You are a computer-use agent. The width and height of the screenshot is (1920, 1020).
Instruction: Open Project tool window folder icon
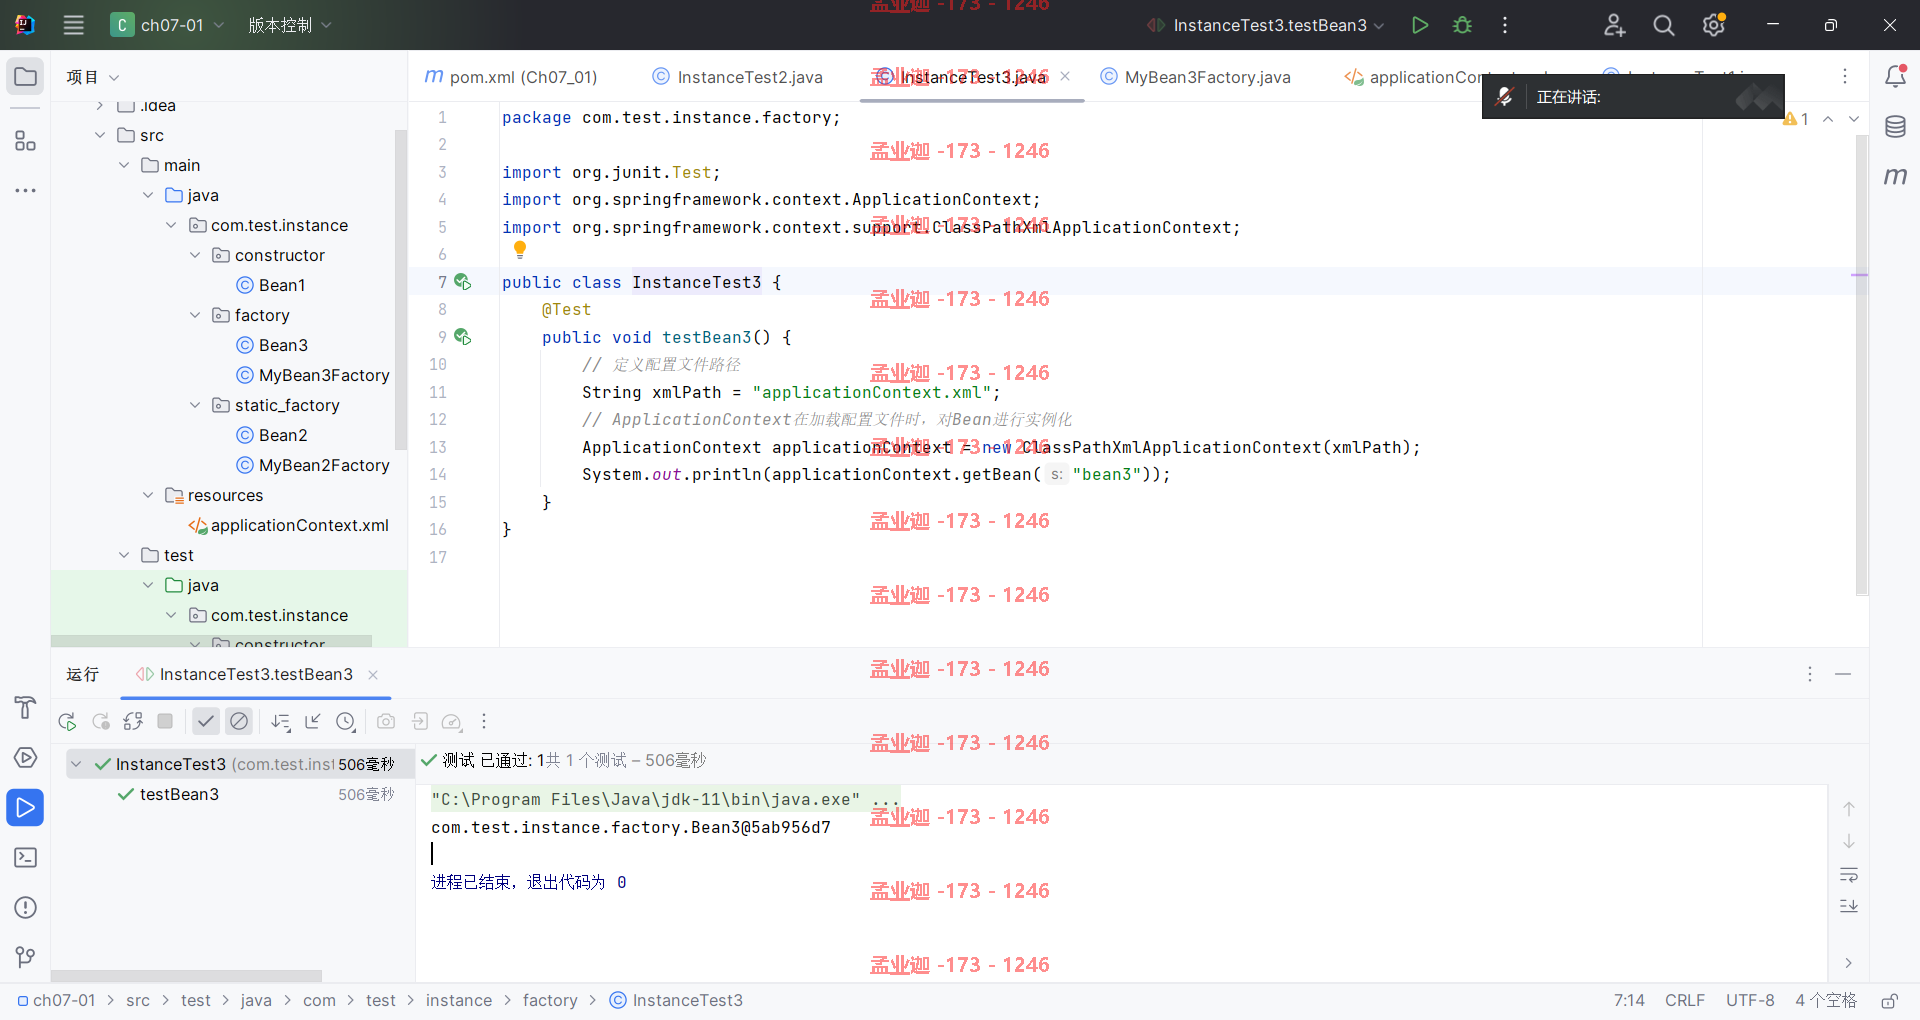[x=25, y=77]
